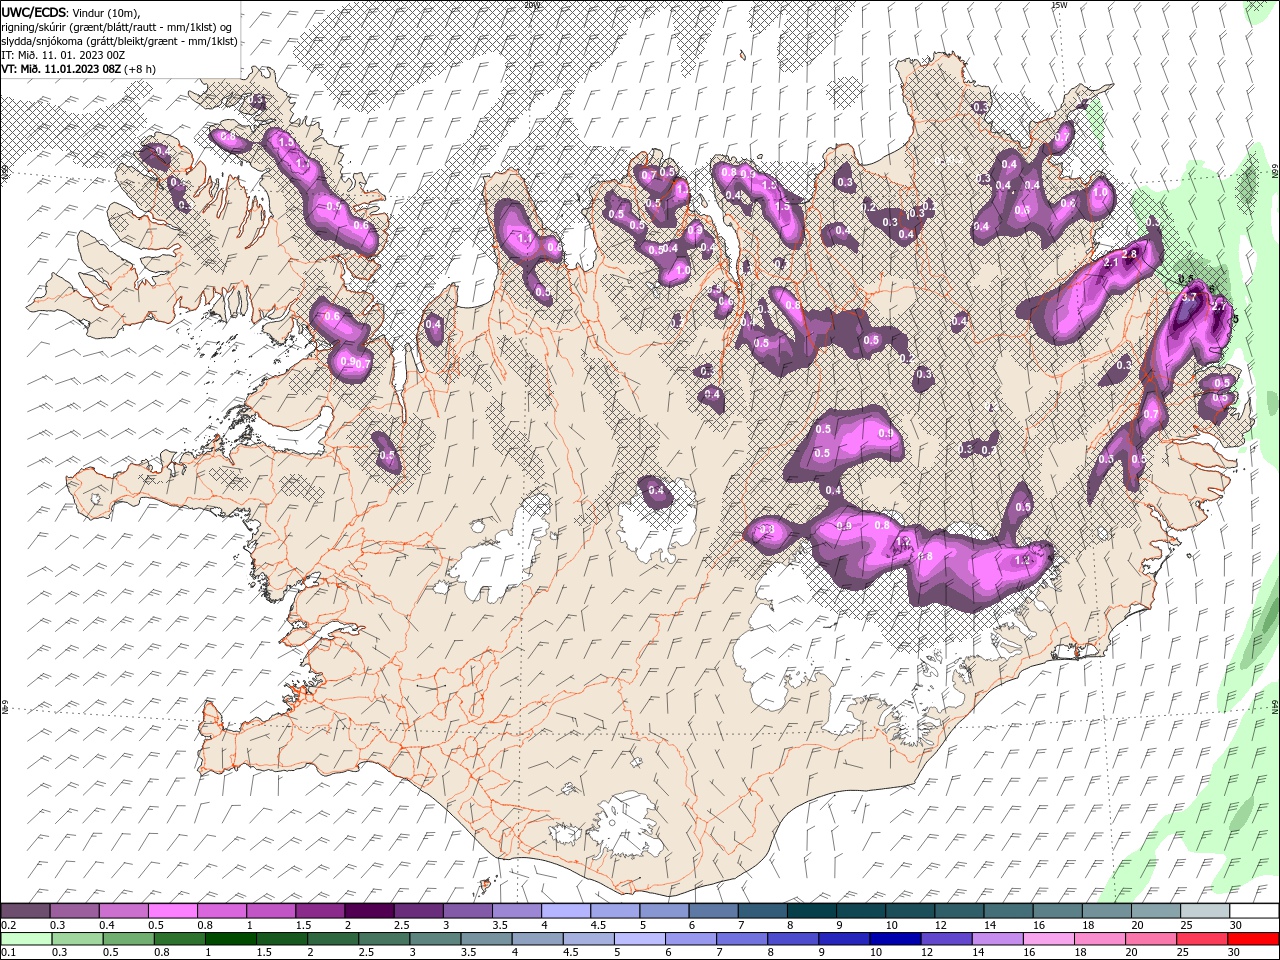Select the 'slydda/snjókoma' legend description line
This screenshot has width=1280, height=960.
(x=119, y=41)
